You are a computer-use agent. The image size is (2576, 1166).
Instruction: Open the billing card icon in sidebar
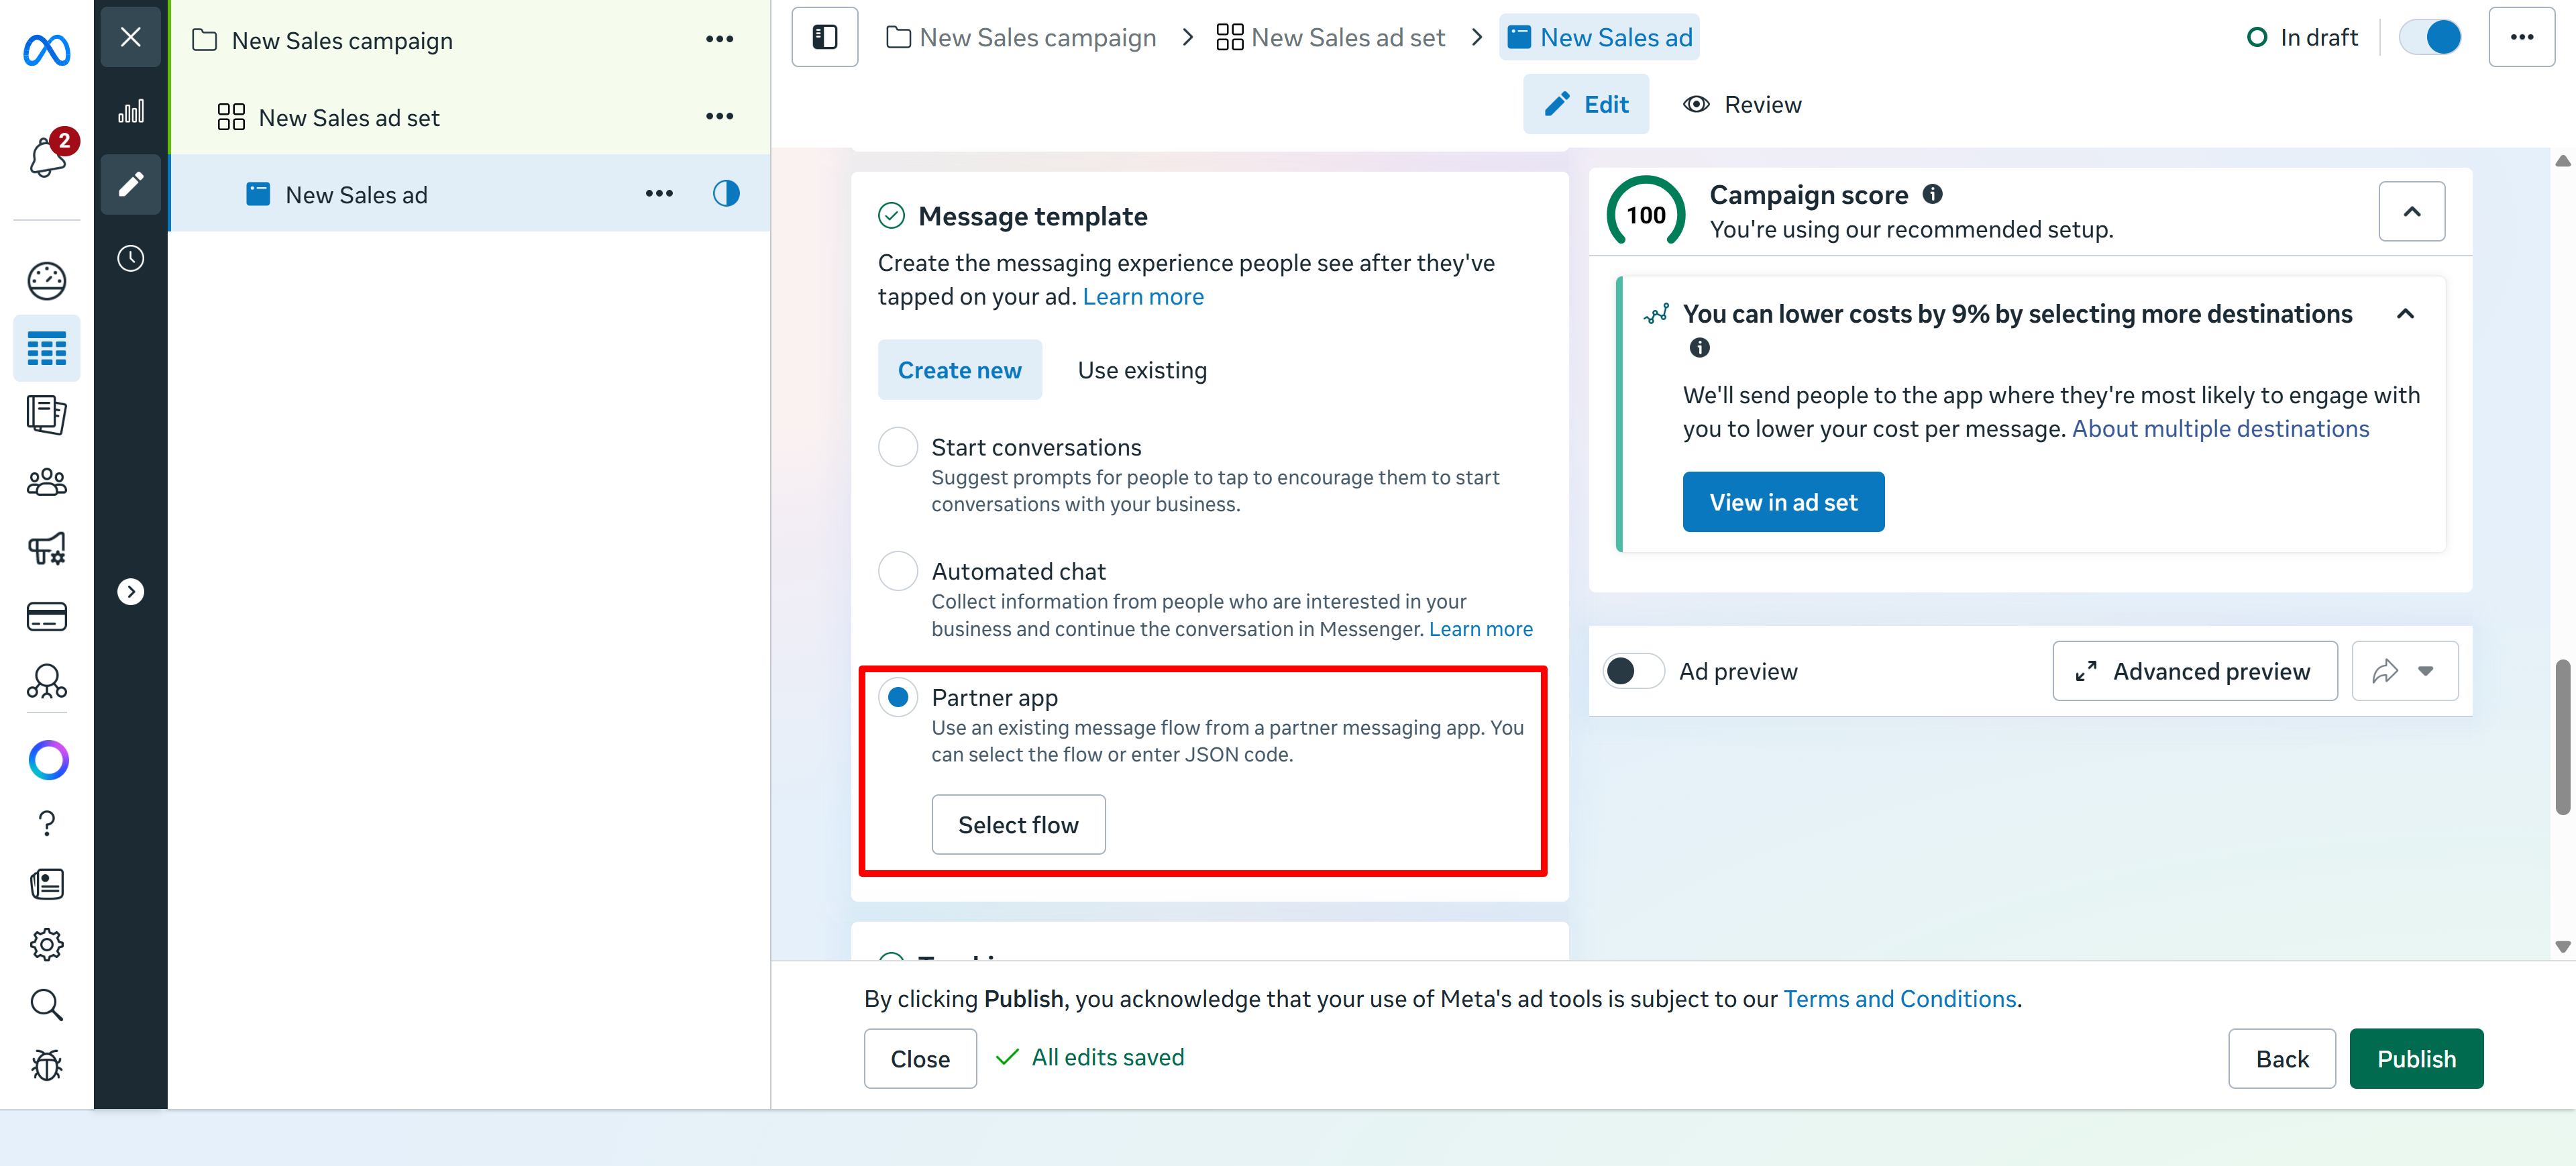coord(47,616)
